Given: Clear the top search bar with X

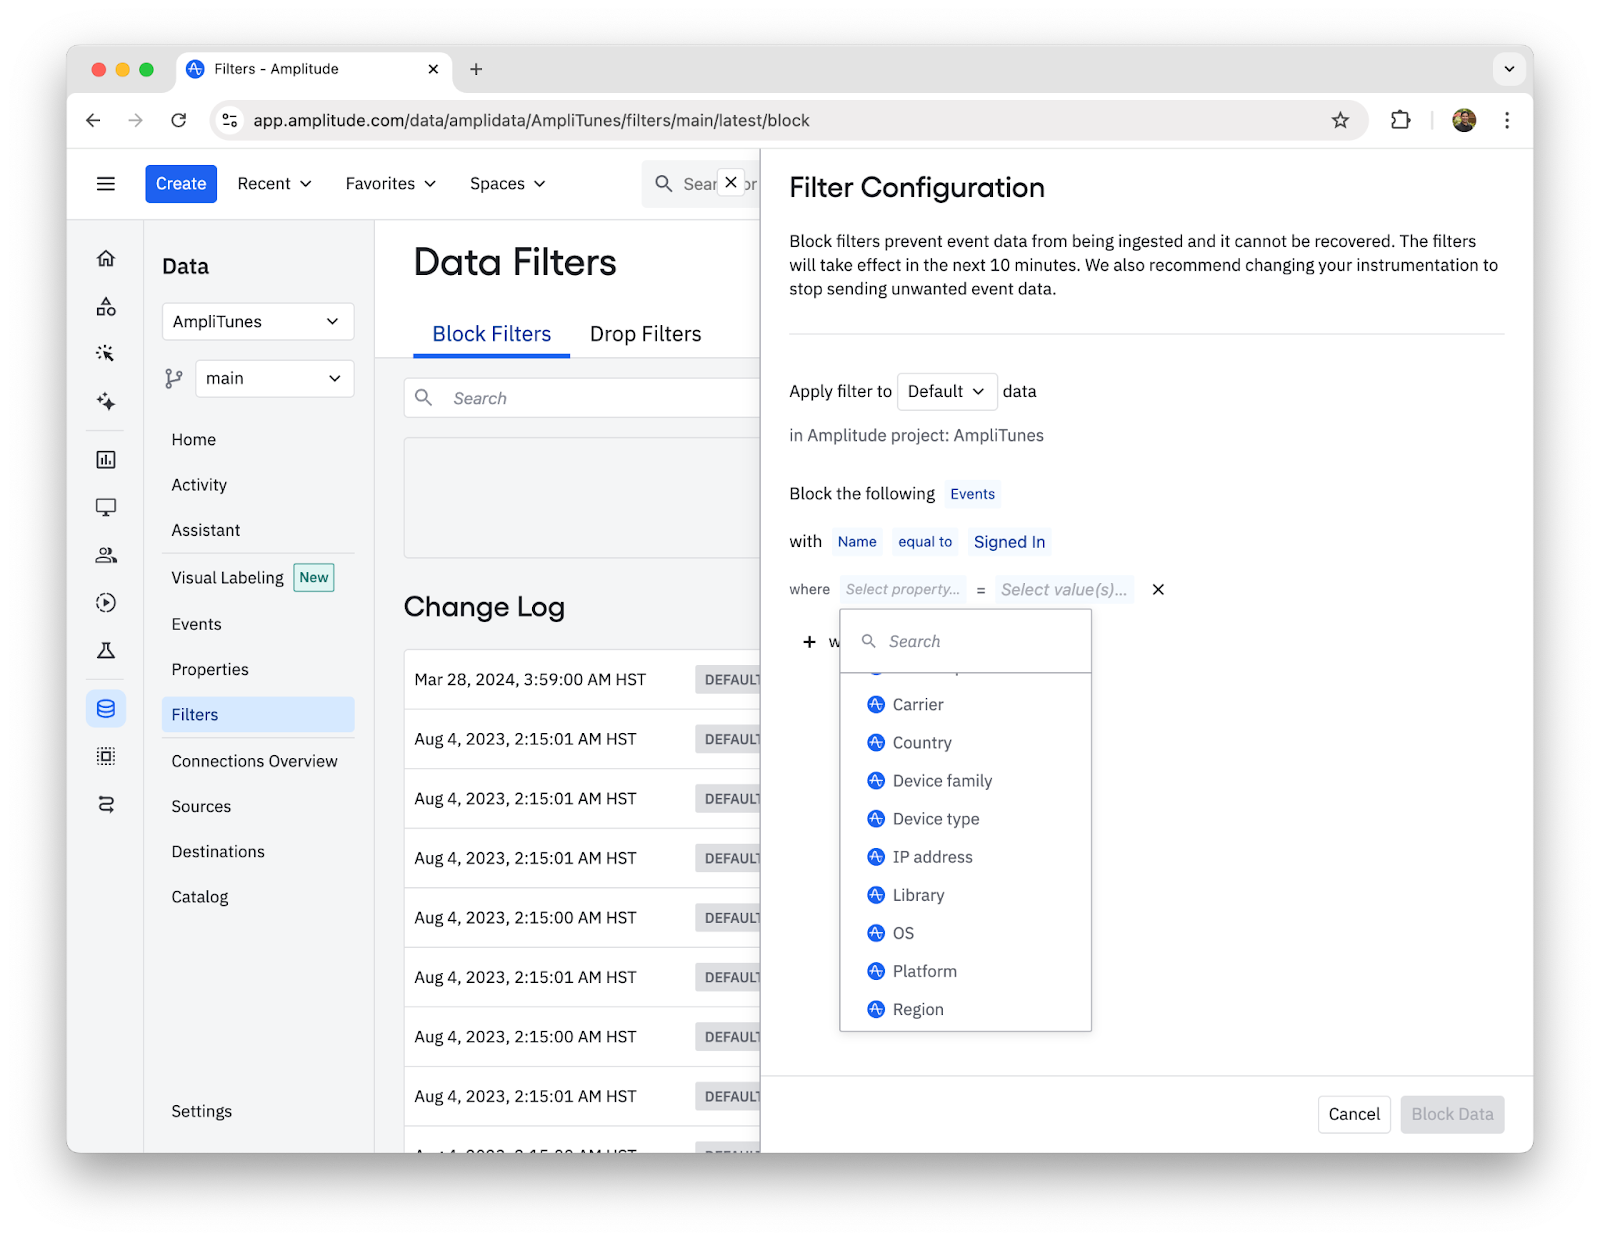Looking at the screenshot, I should [x=731, y=183].
